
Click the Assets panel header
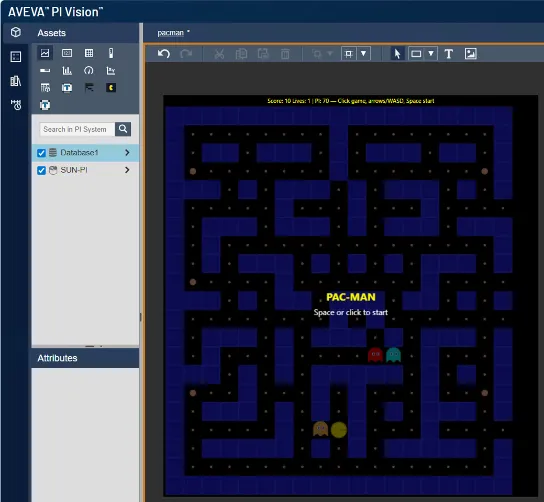[85, 33]
